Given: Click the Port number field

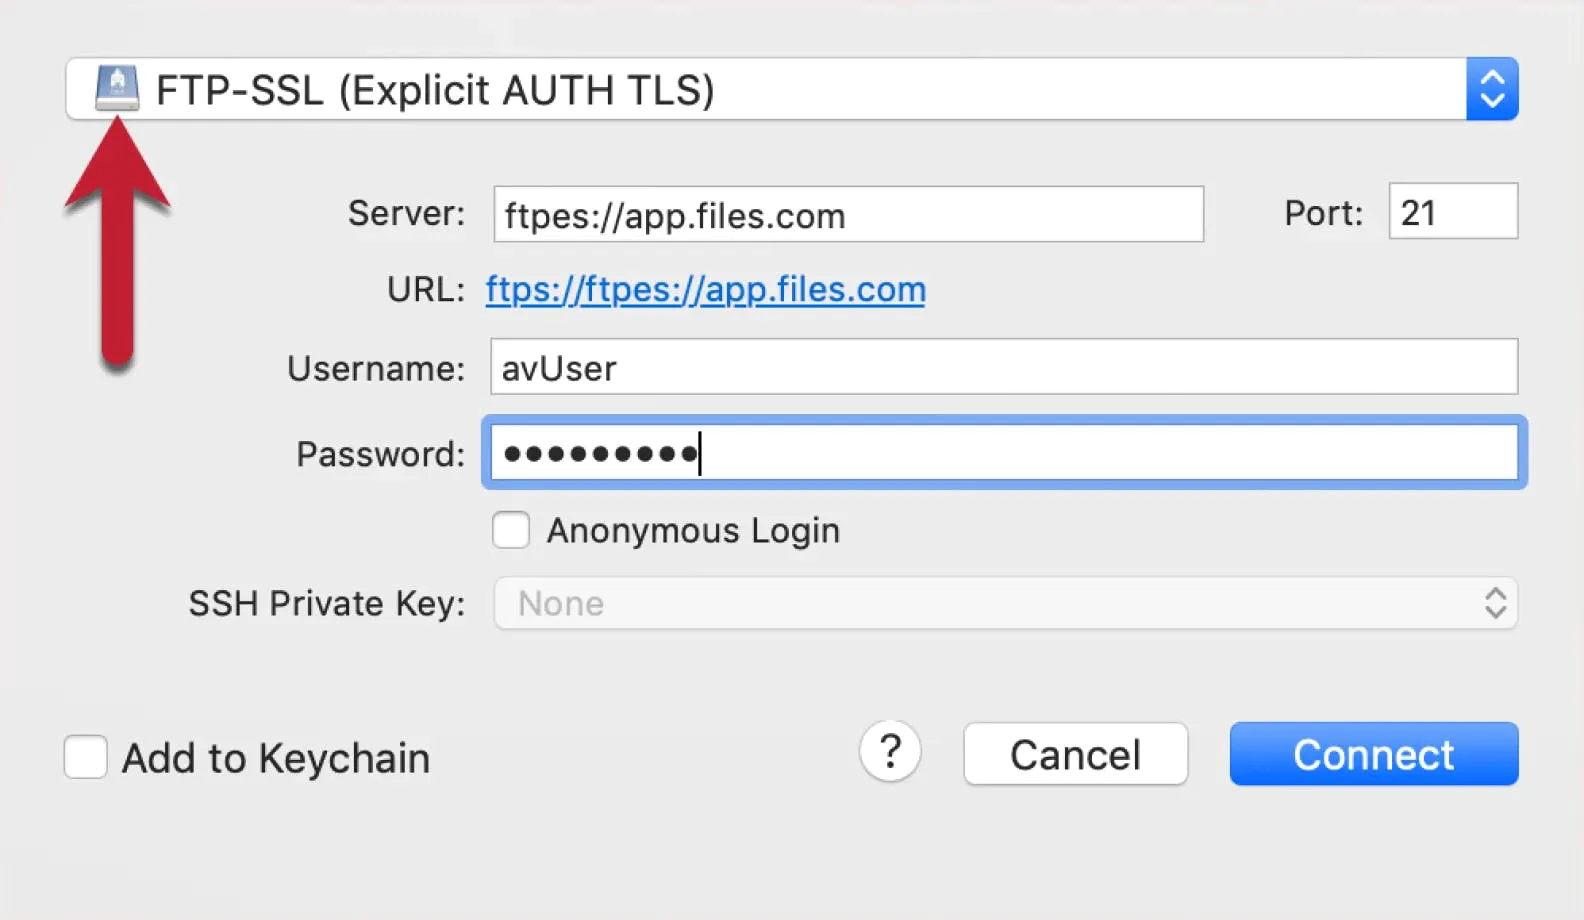Looking at the screenshot, I should [x=1453, y=211].
